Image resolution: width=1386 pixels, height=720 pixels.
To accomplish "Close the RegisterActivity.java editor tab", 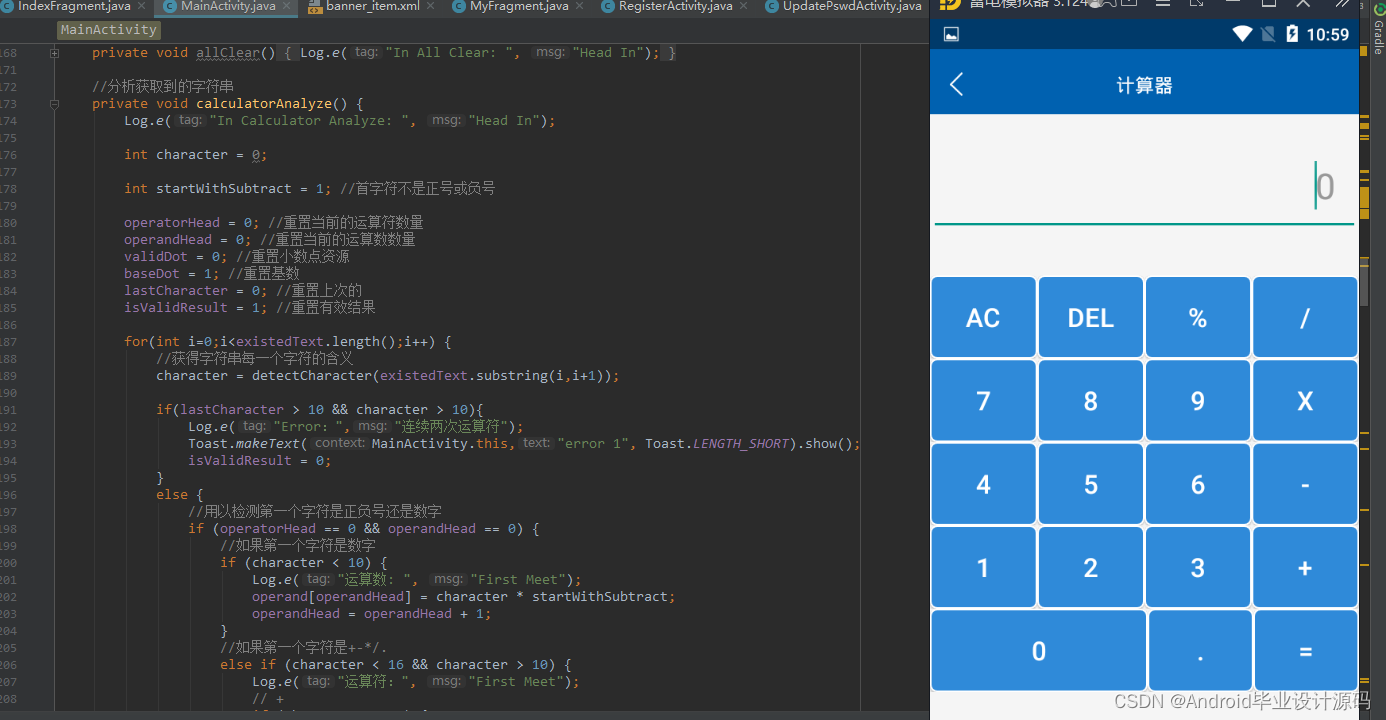I will tap(744, 6).
